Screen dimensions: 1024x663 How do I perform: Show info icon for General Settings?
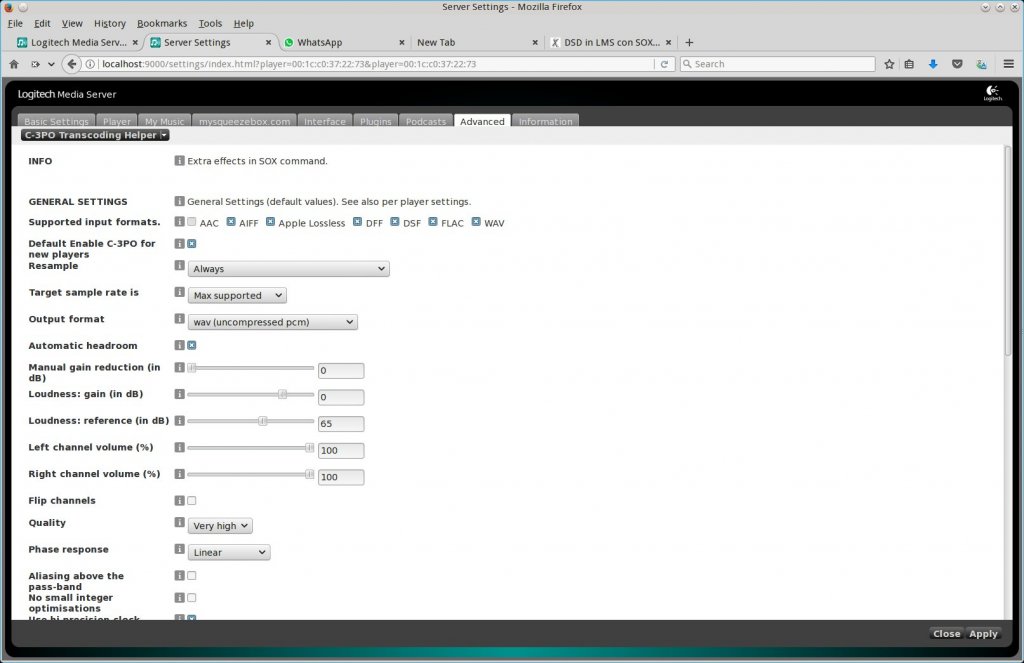coord(179,201)
